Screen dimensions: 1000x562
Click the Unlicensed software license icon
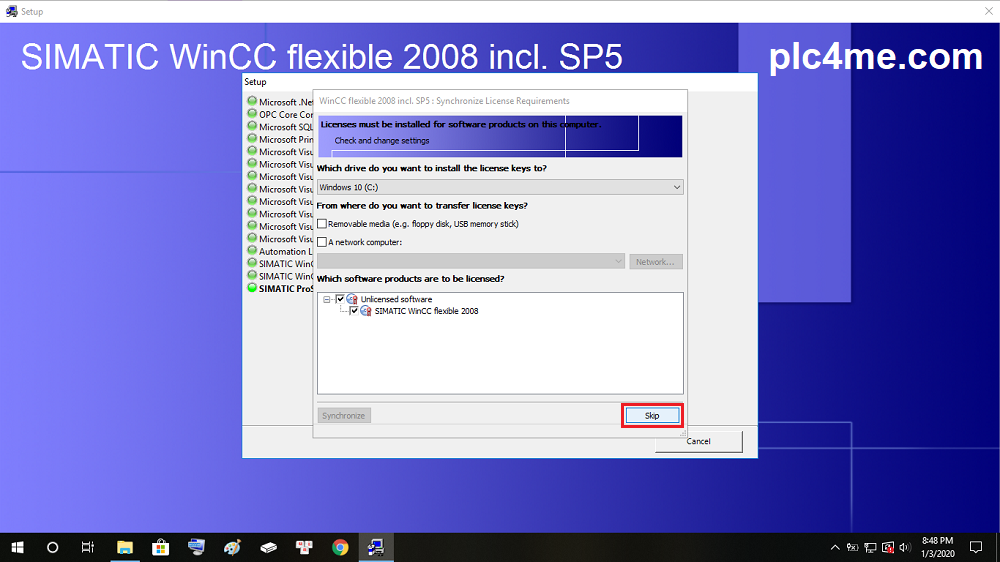pos(352,299)
